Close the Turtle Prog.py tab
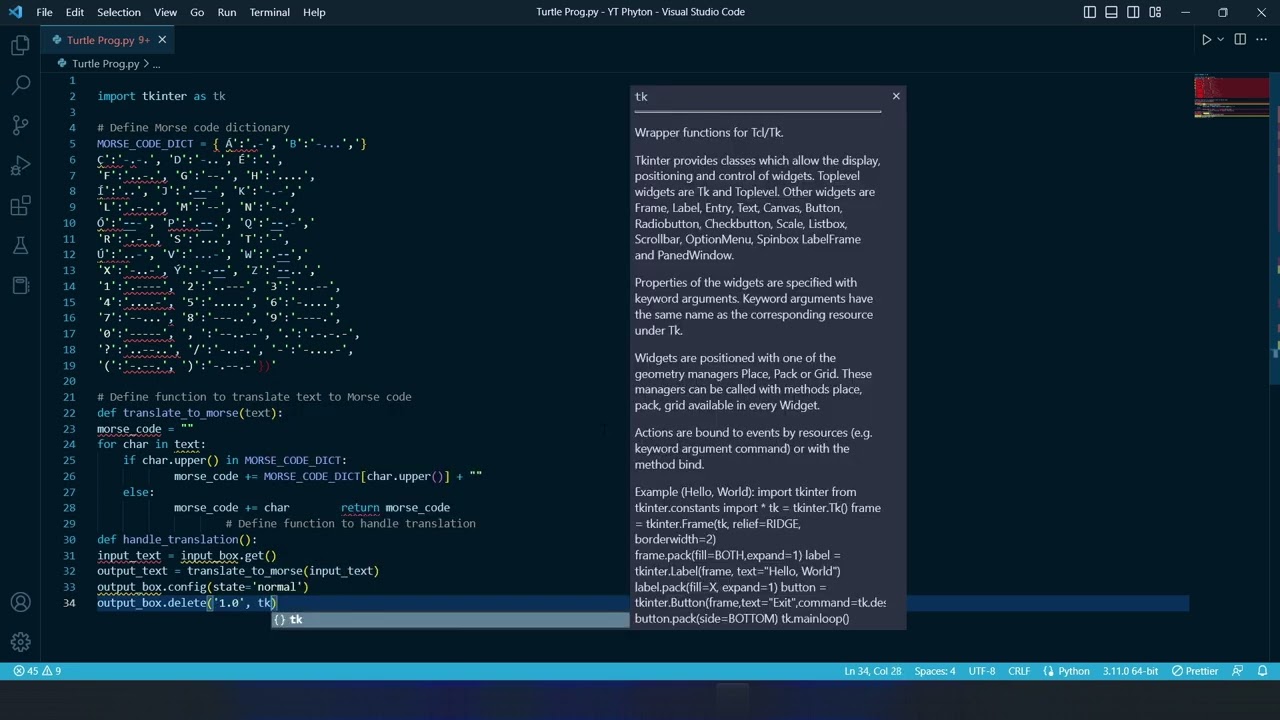 (162, 40)
